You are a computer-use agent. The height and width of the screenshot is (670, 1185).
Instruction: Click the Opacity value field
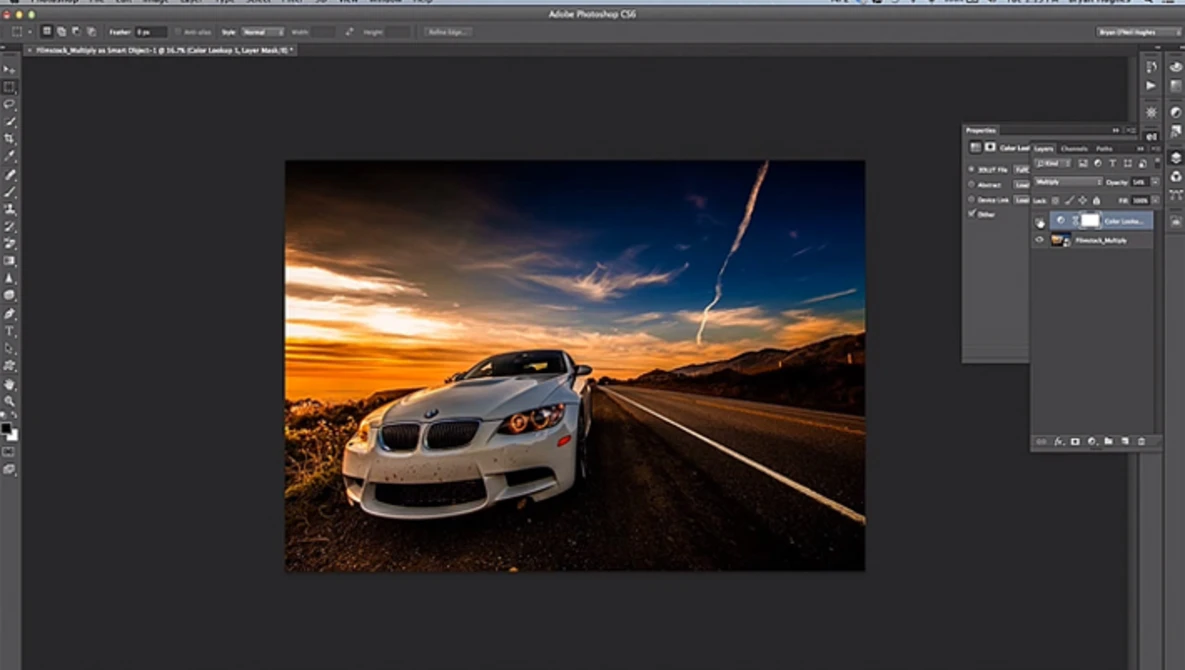click(x=1140, y=182)
